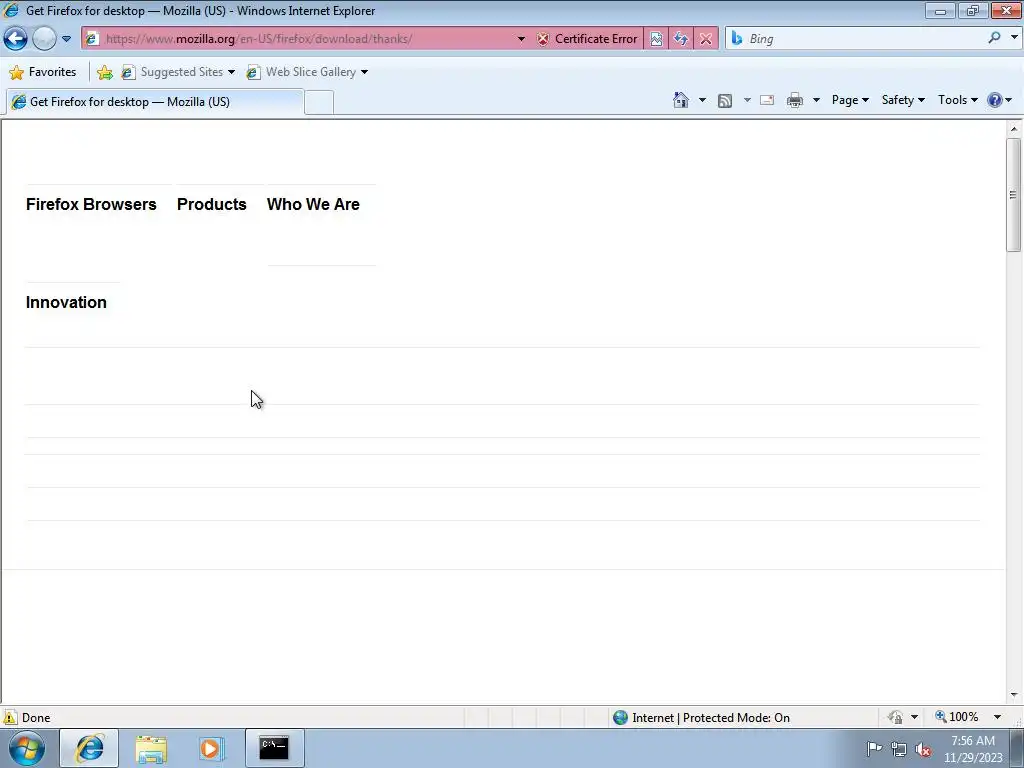Open the Favorites center
The height and width of the screenshot is (768, 1024).
[x=43, y=72]
